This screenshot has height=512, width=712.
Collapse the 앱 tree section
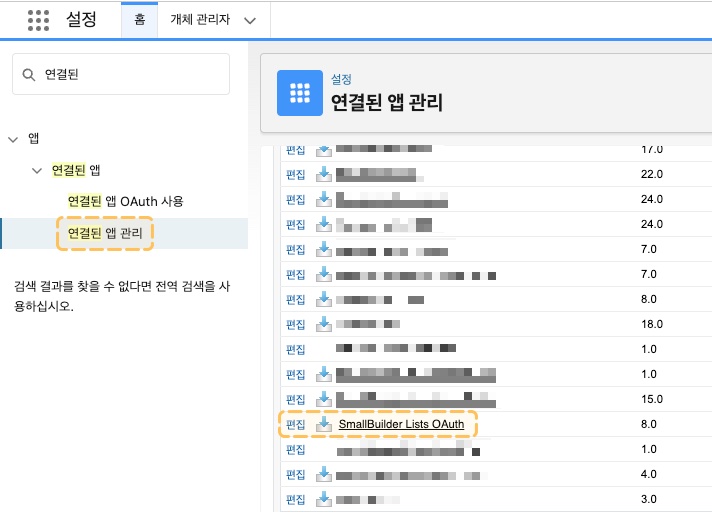(x=13, y=139)
